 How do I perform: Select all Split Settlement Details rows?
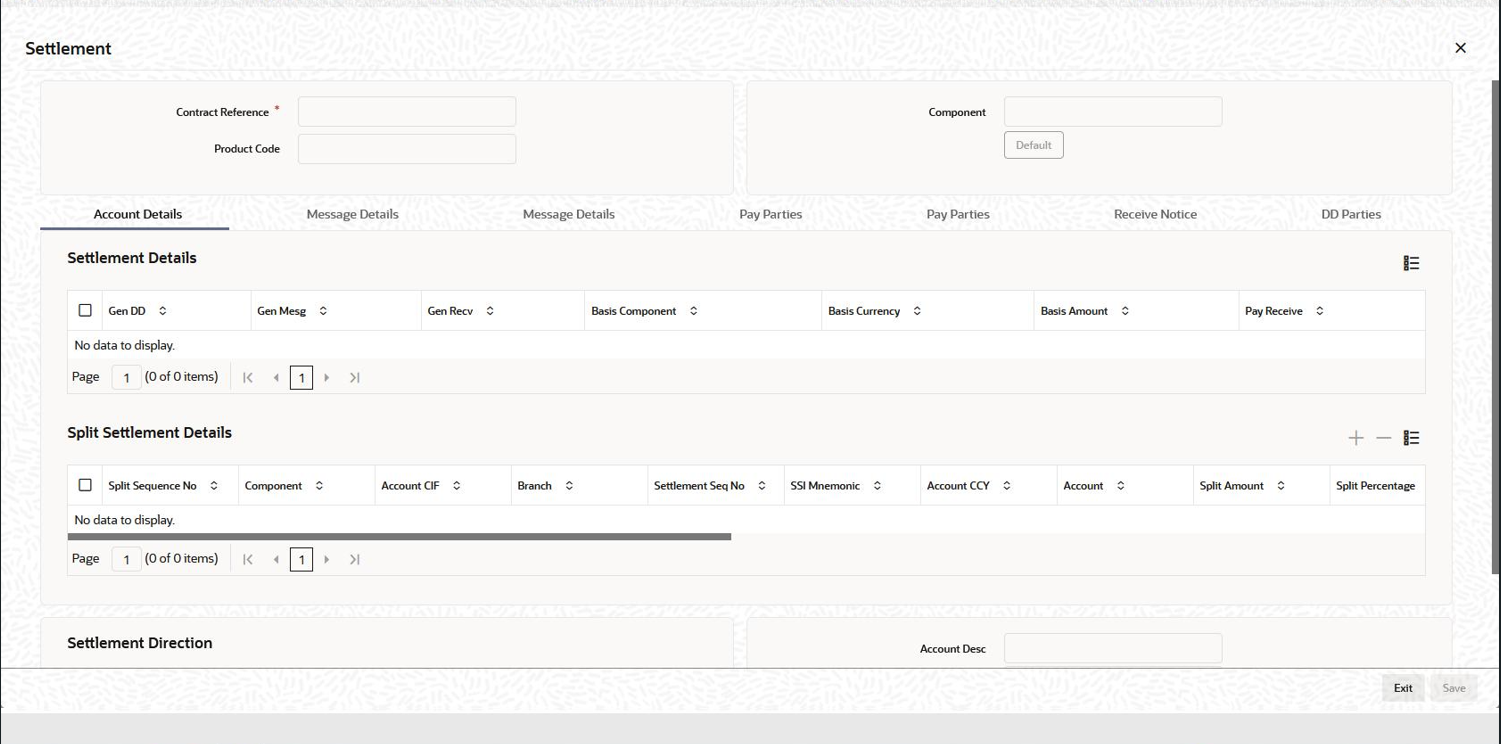[x=85, y=485]
